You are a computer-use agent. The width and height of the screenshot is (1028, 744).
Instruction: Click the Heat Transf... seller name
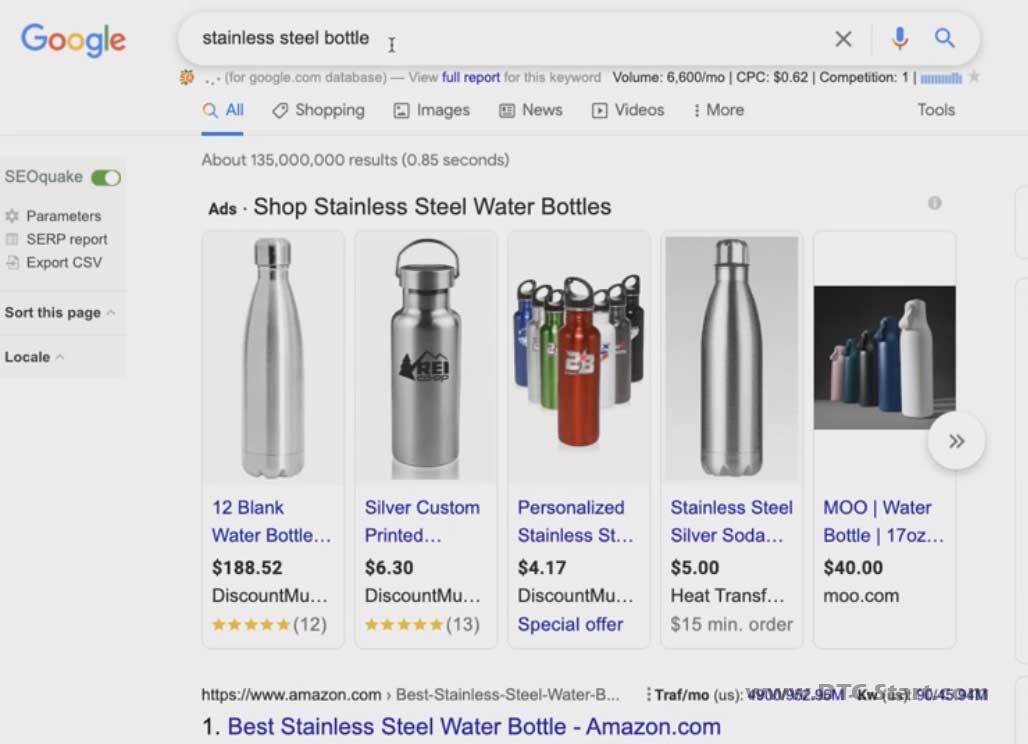(727, 596)
